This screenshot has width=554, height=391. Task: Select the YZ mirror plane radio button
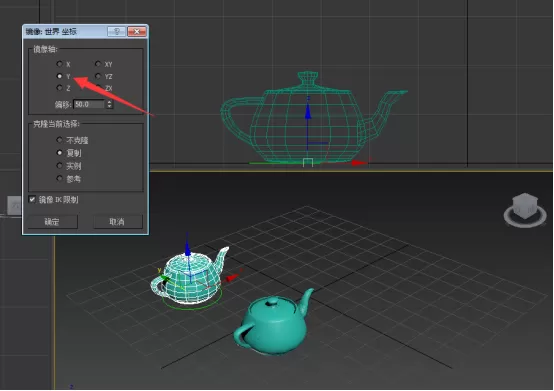(x=98, y=76)
